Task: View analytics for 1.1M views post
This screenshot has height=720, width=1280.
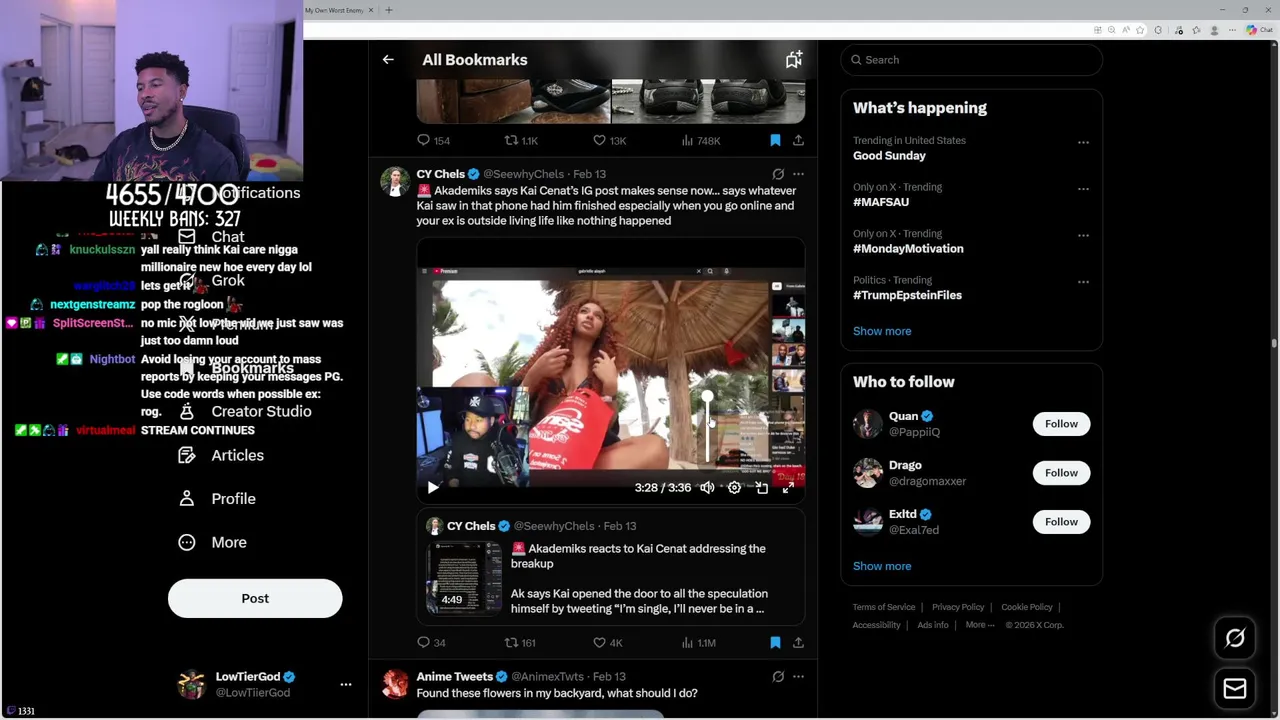Action: tap(698, 643)
